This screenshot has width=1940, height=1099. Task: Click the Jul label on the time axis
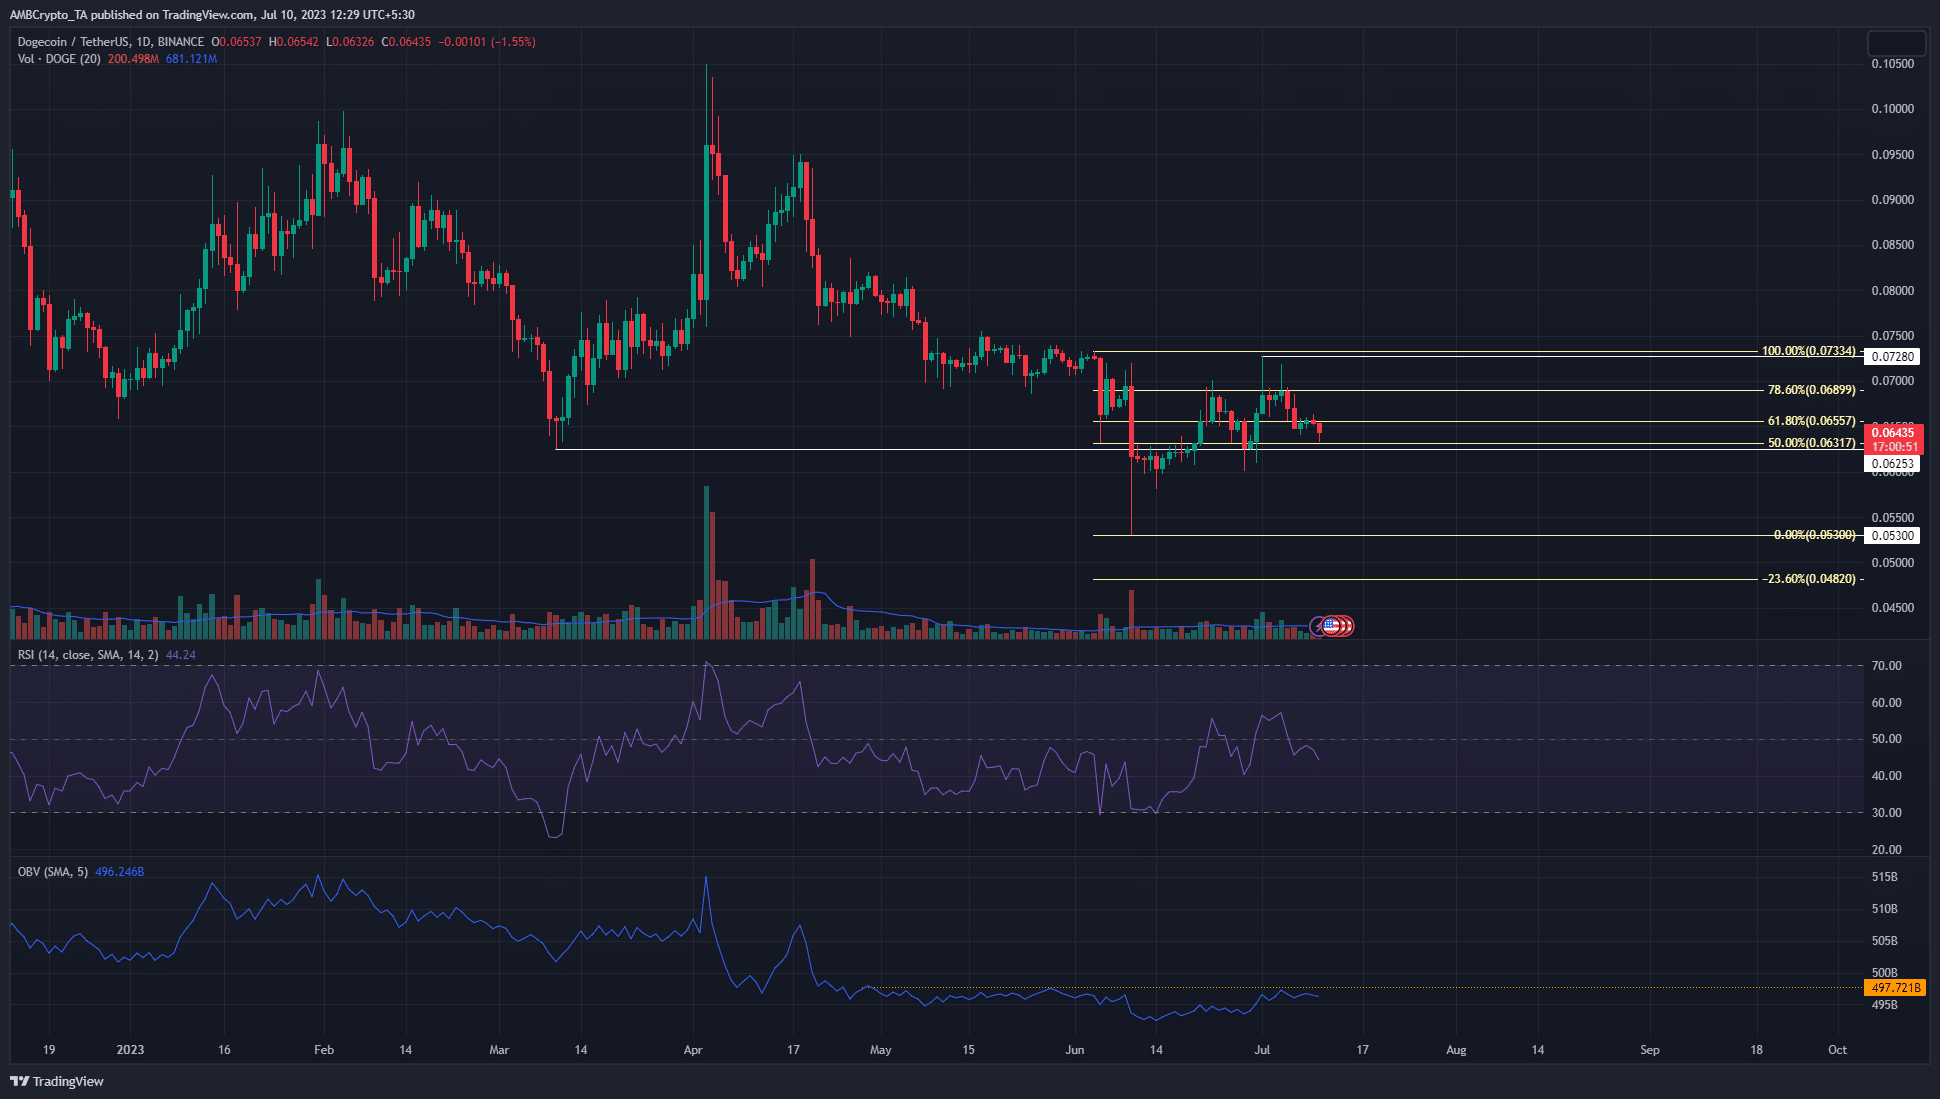1262,1050
